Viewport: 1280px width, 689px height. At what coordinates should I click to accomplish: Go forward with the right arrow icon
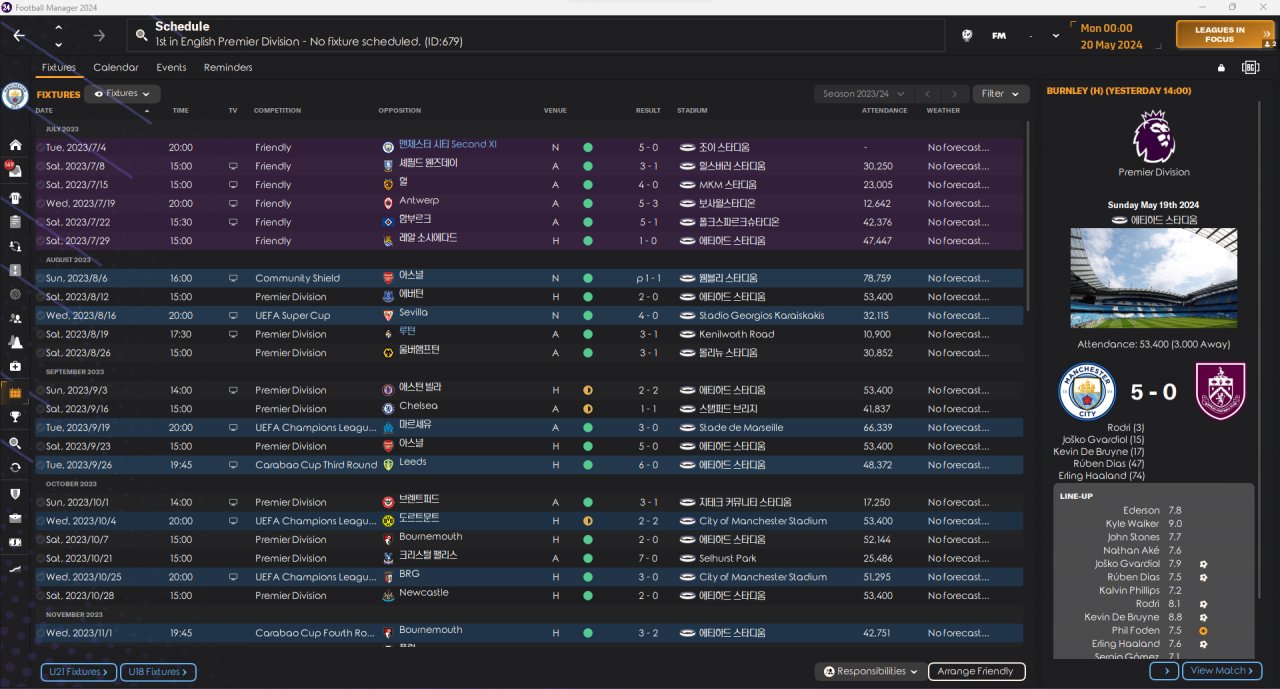pos(99,35)
